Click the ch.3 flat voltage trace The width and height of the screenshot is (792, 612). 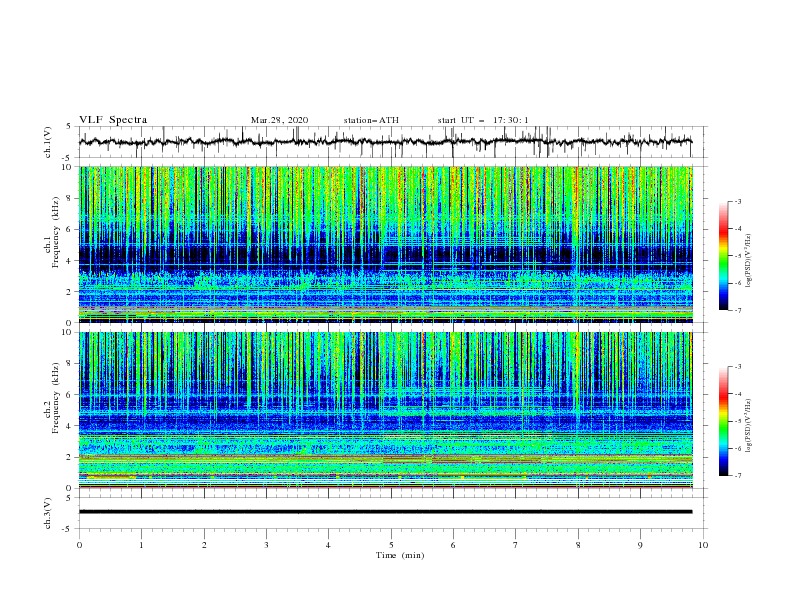click(x=385, y=512)
